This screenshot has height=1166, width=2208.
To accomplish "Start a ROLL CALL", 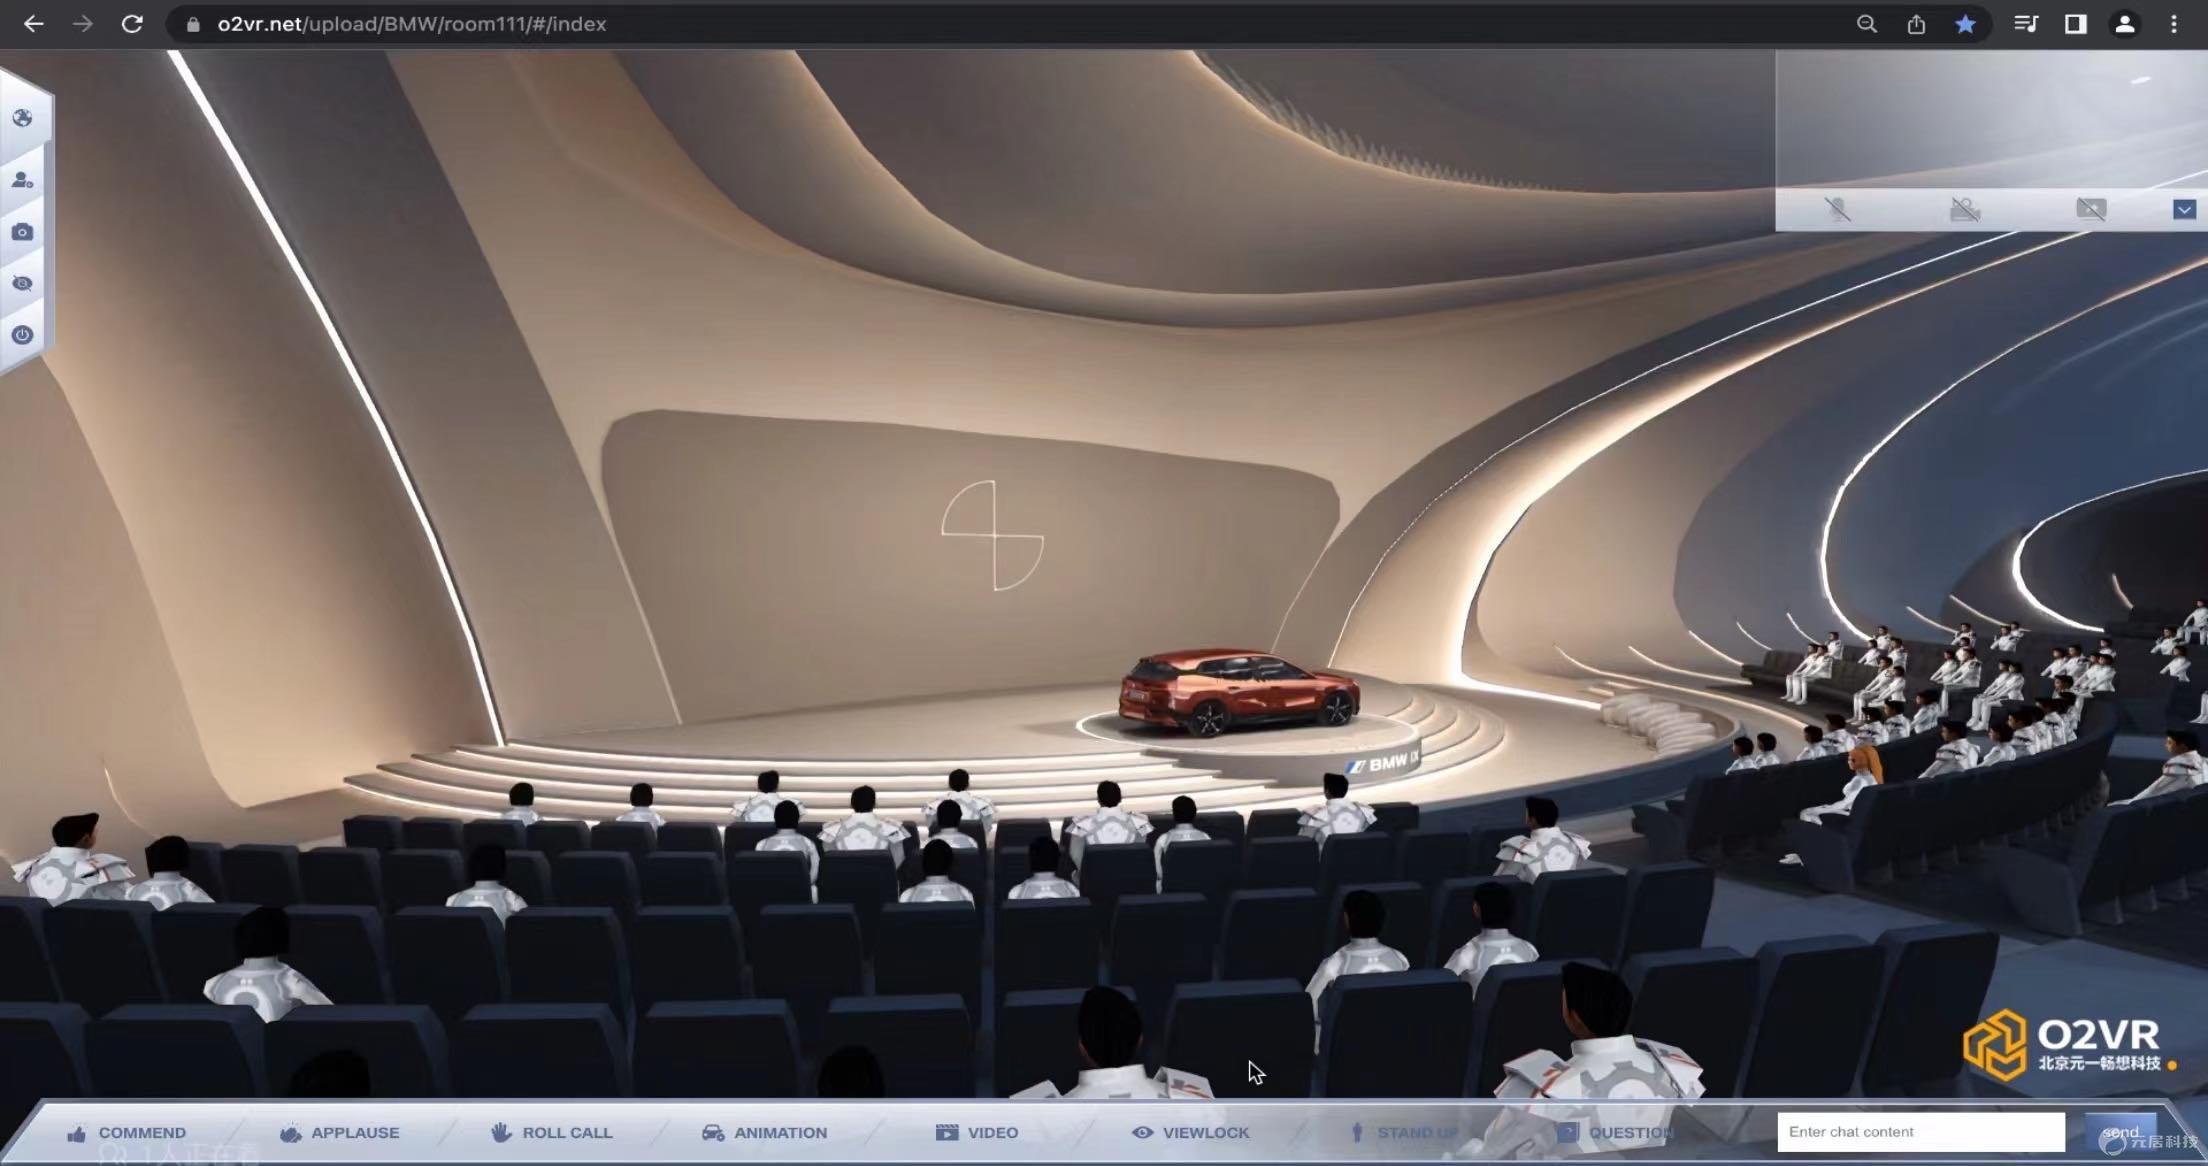I will click(552, 1132).
